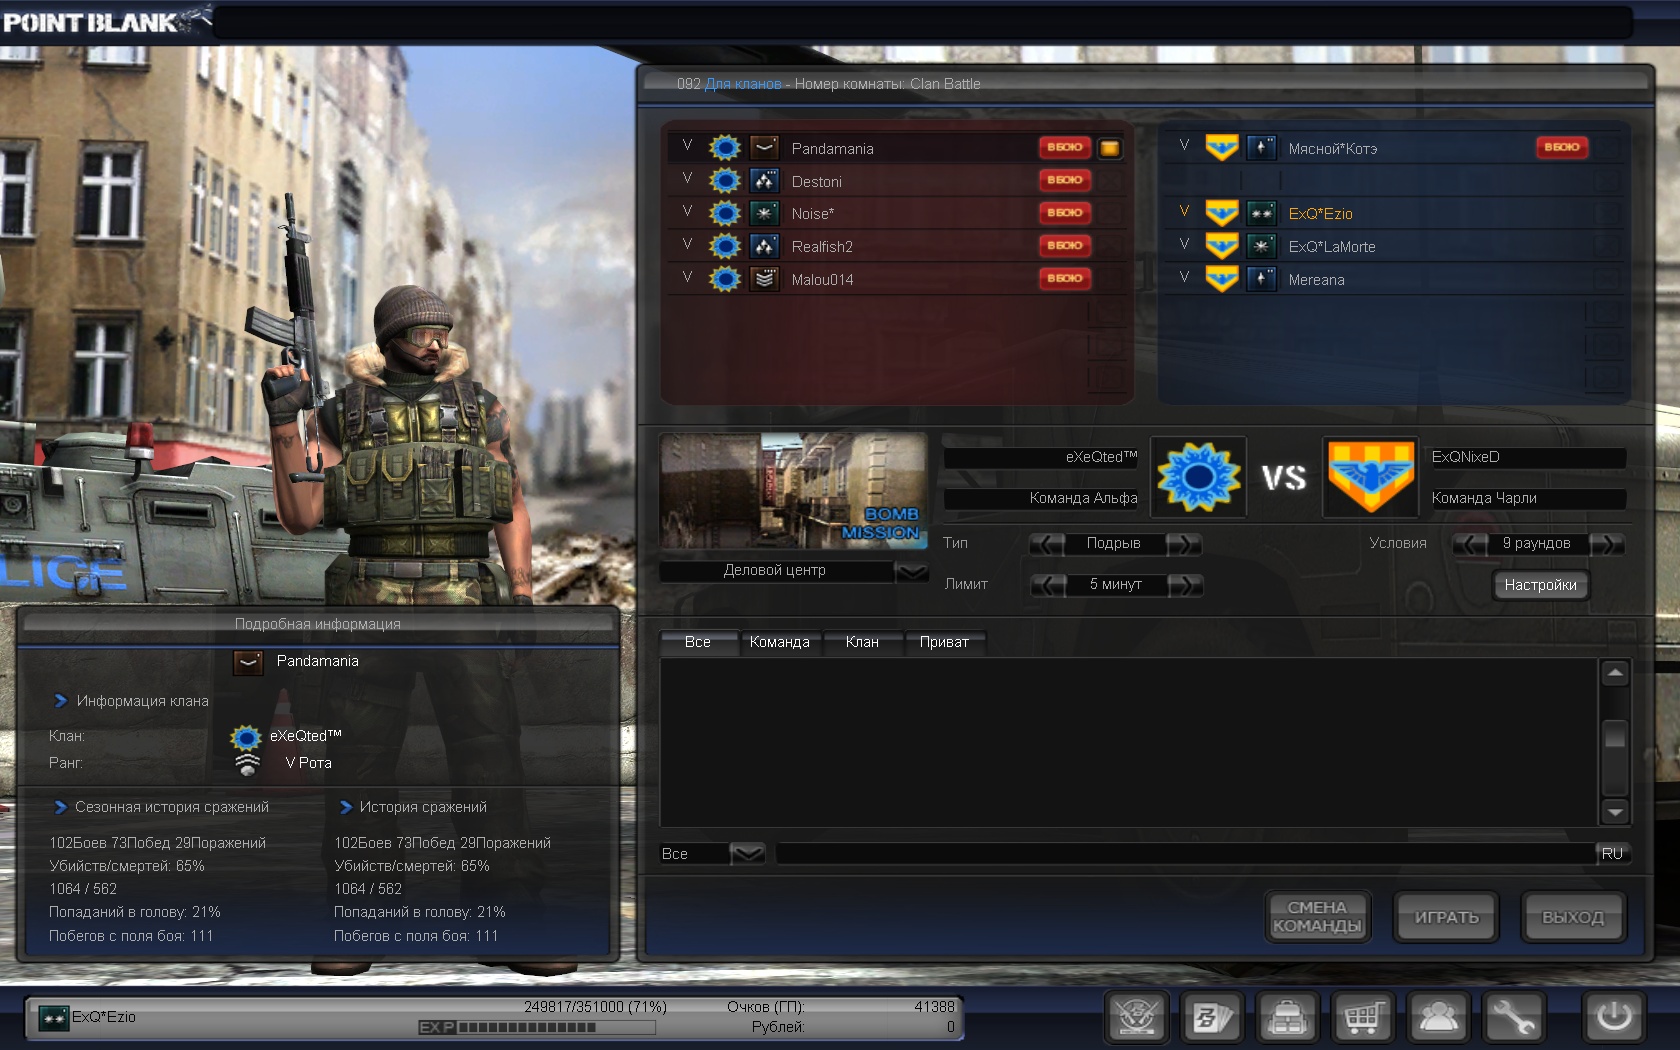Click right arrow of Лимит selector

tap(1185, 585)
